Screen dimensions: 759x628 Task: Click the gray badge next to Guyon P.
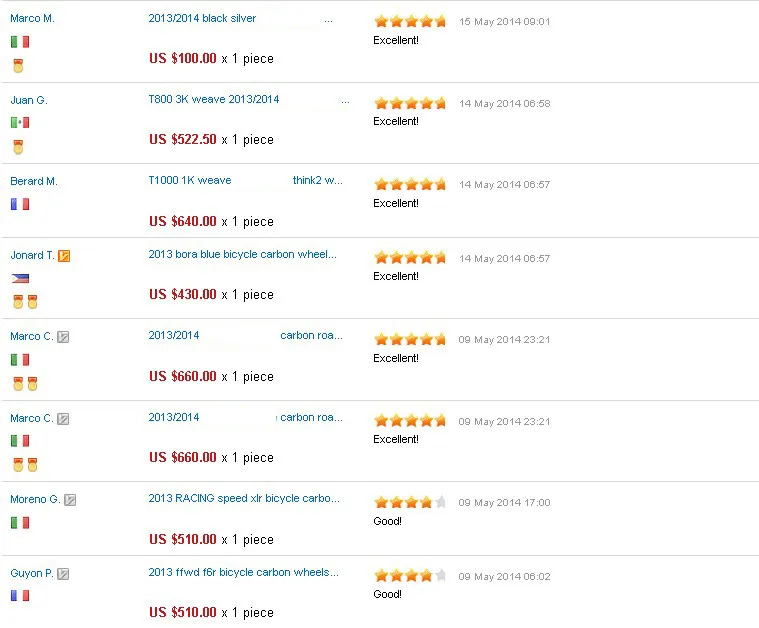[63, 574]
